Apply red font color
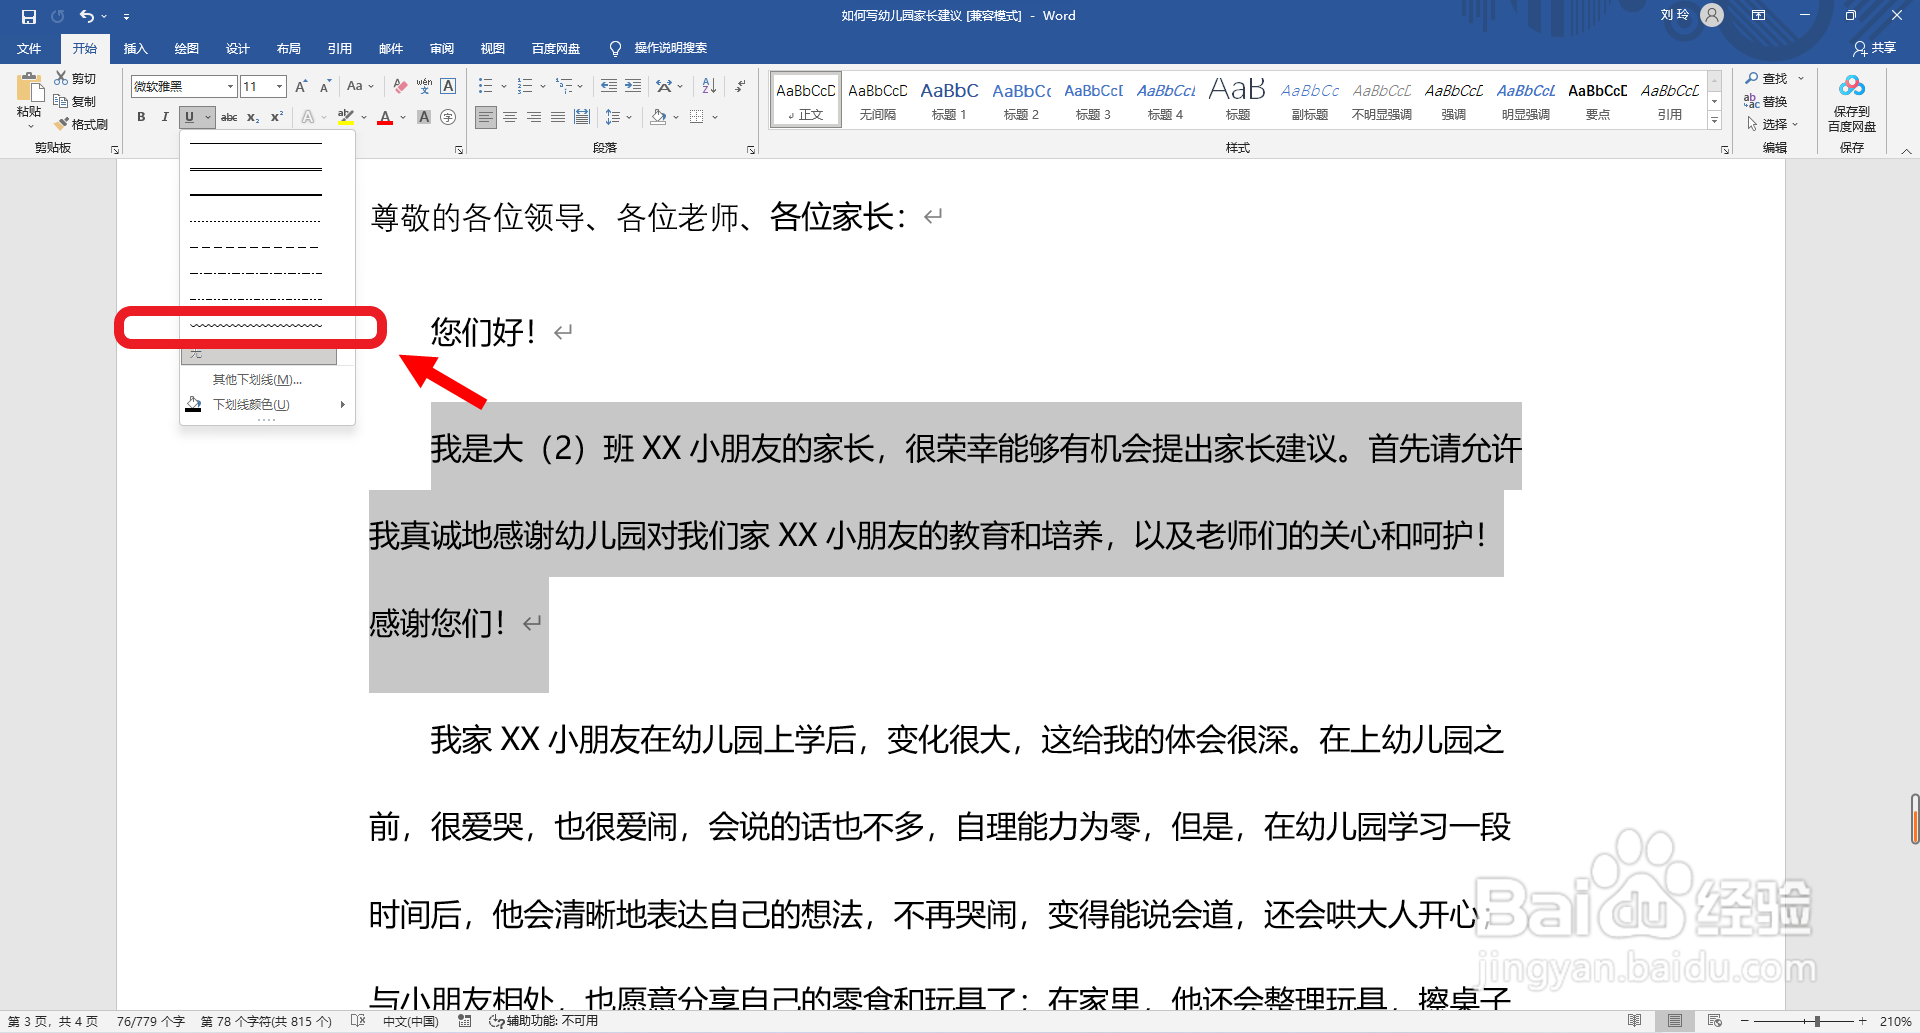 tap(386, 117)
